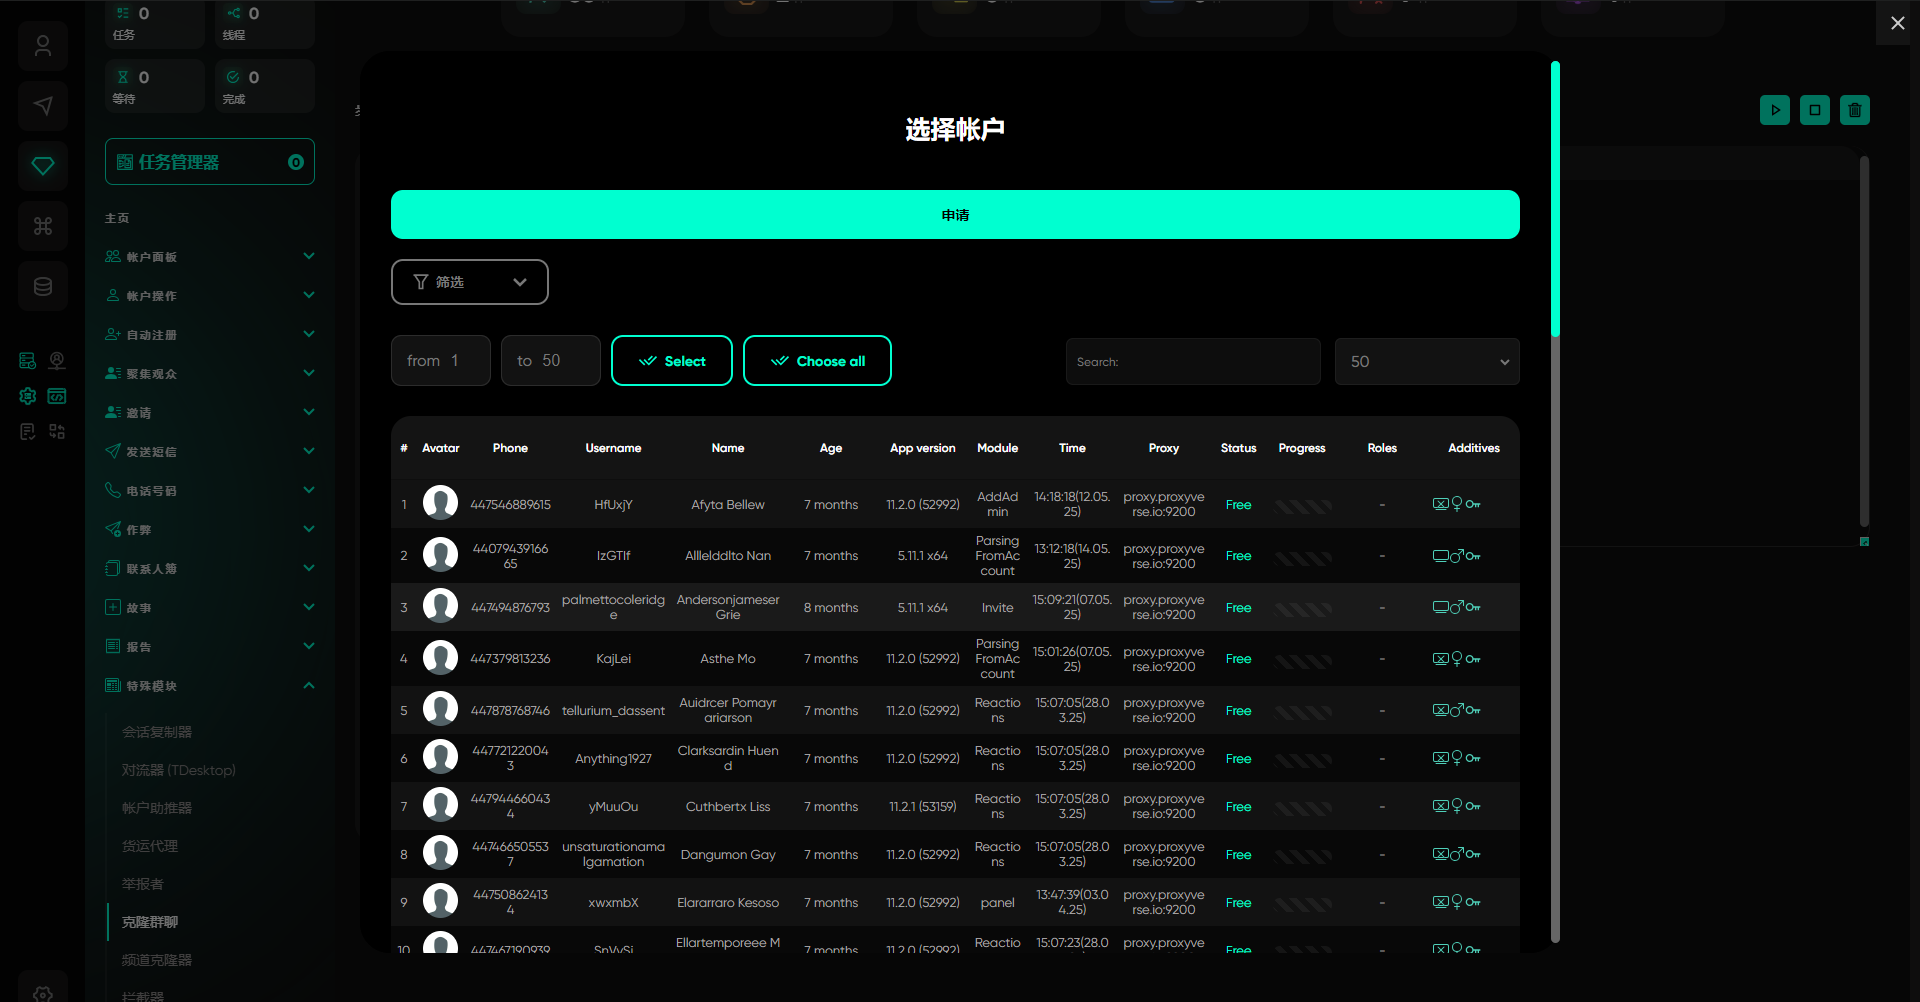The image size is (1920, 1002).
Task: Open 会话复制器 in the sidebar
Action: tap(157, 732)
